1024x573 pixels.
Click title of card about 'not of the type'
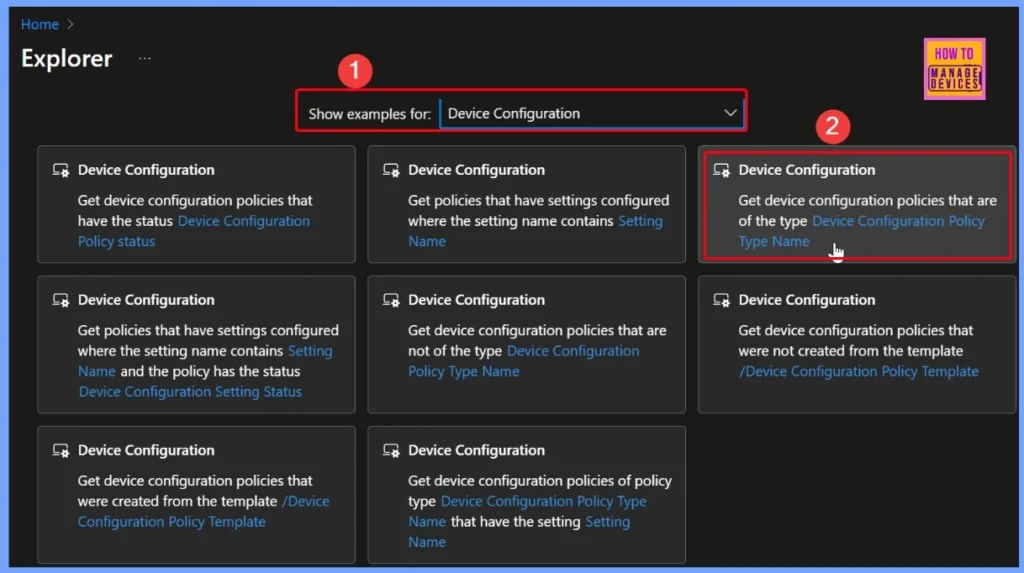tap(476, 300)
